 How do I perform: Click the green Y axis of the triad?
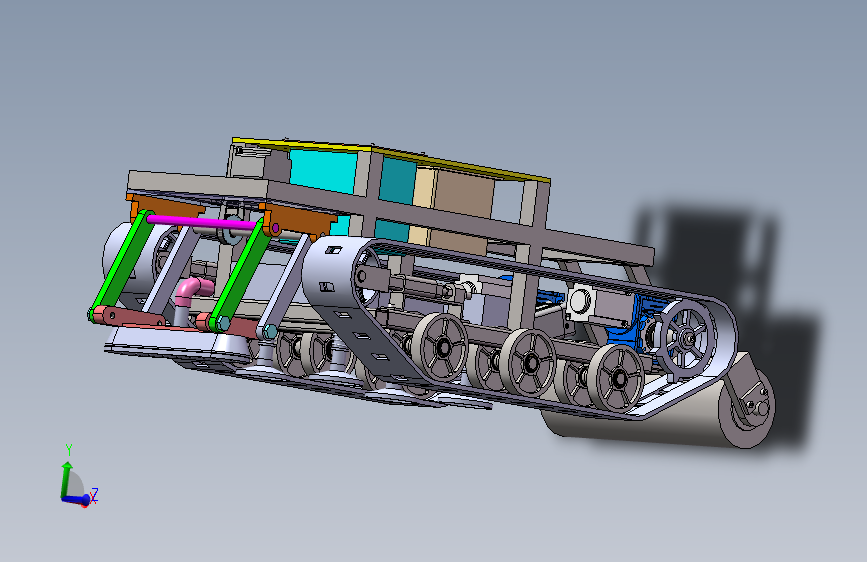66,478
